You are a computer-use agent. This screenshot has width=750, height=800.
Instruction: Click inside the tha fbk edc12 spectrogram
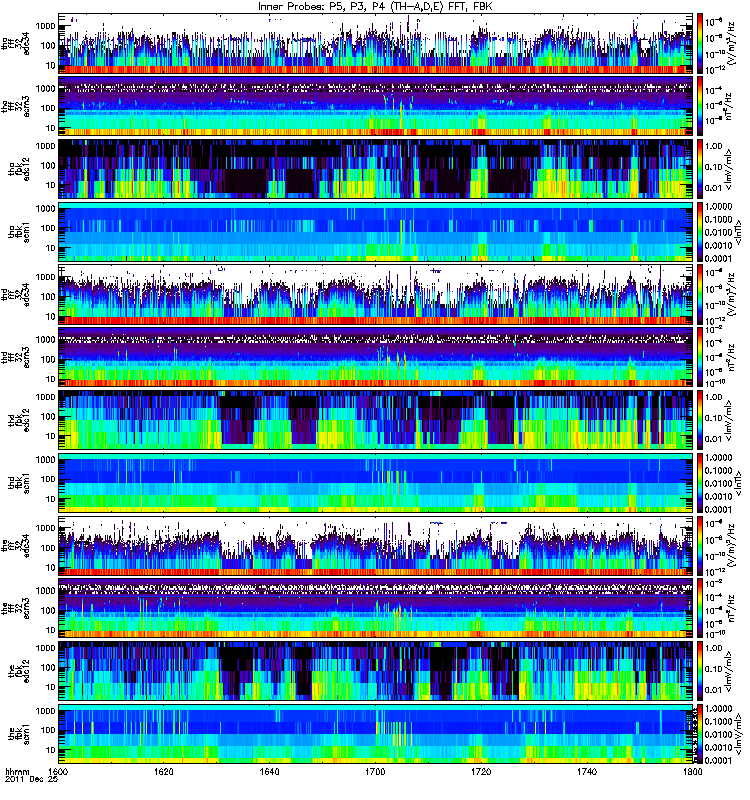click(375, 169)
